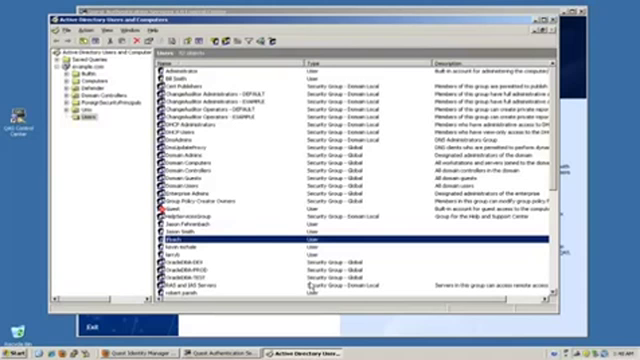Open the View menu
Screen dimensions: 640x360
[x=107, y=30]
